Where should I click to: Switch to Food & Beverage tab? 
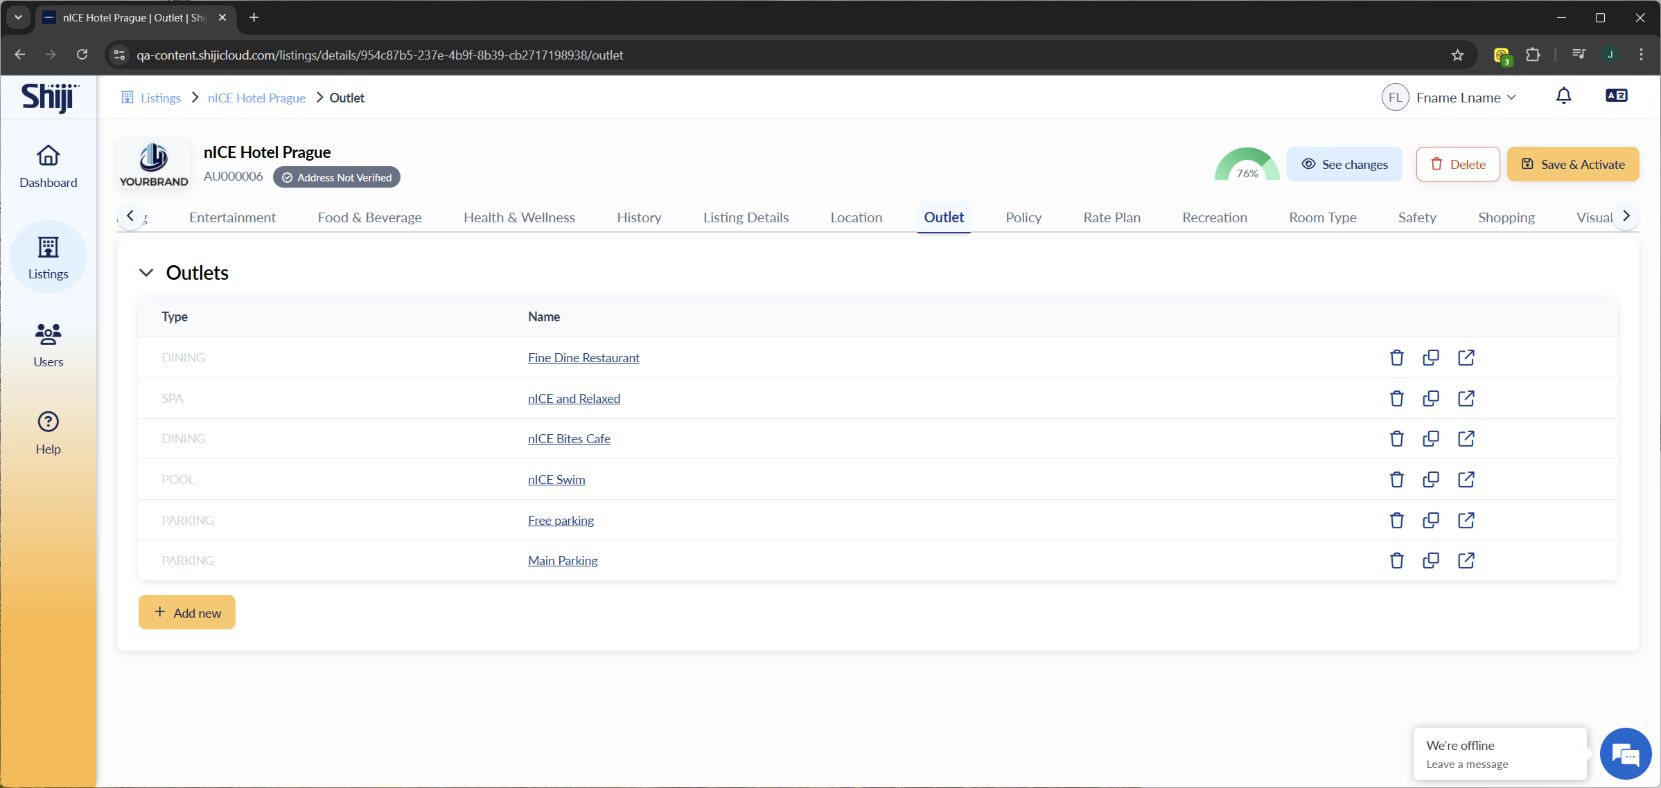click(369, 217)
